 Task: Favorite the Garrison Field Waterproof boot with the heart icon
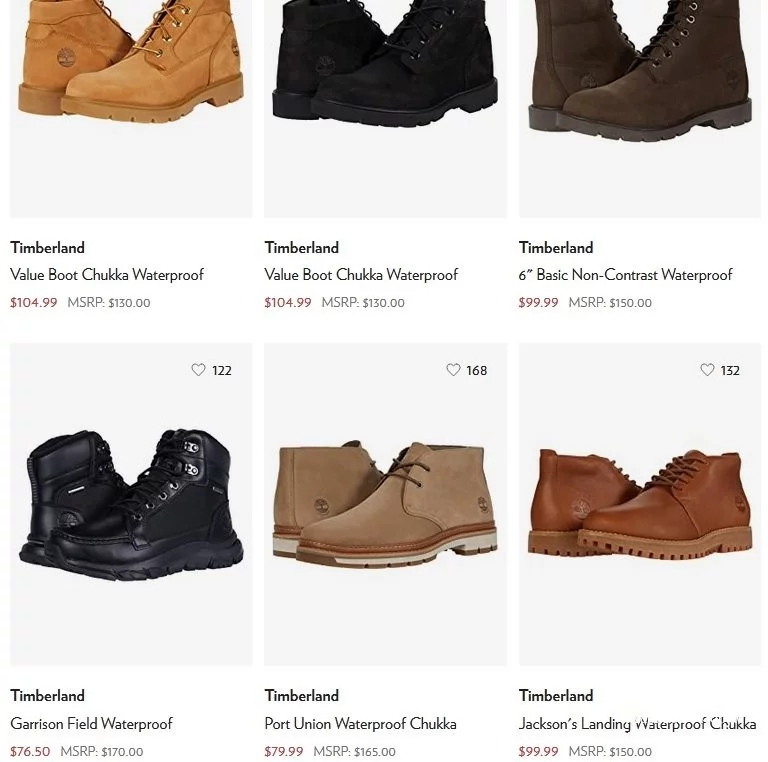[x=198, y=370]
